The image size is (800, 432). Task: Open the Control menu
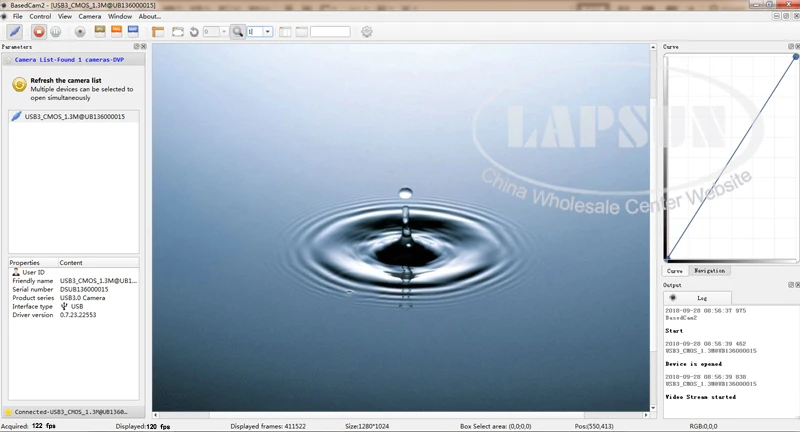[40, 16]
